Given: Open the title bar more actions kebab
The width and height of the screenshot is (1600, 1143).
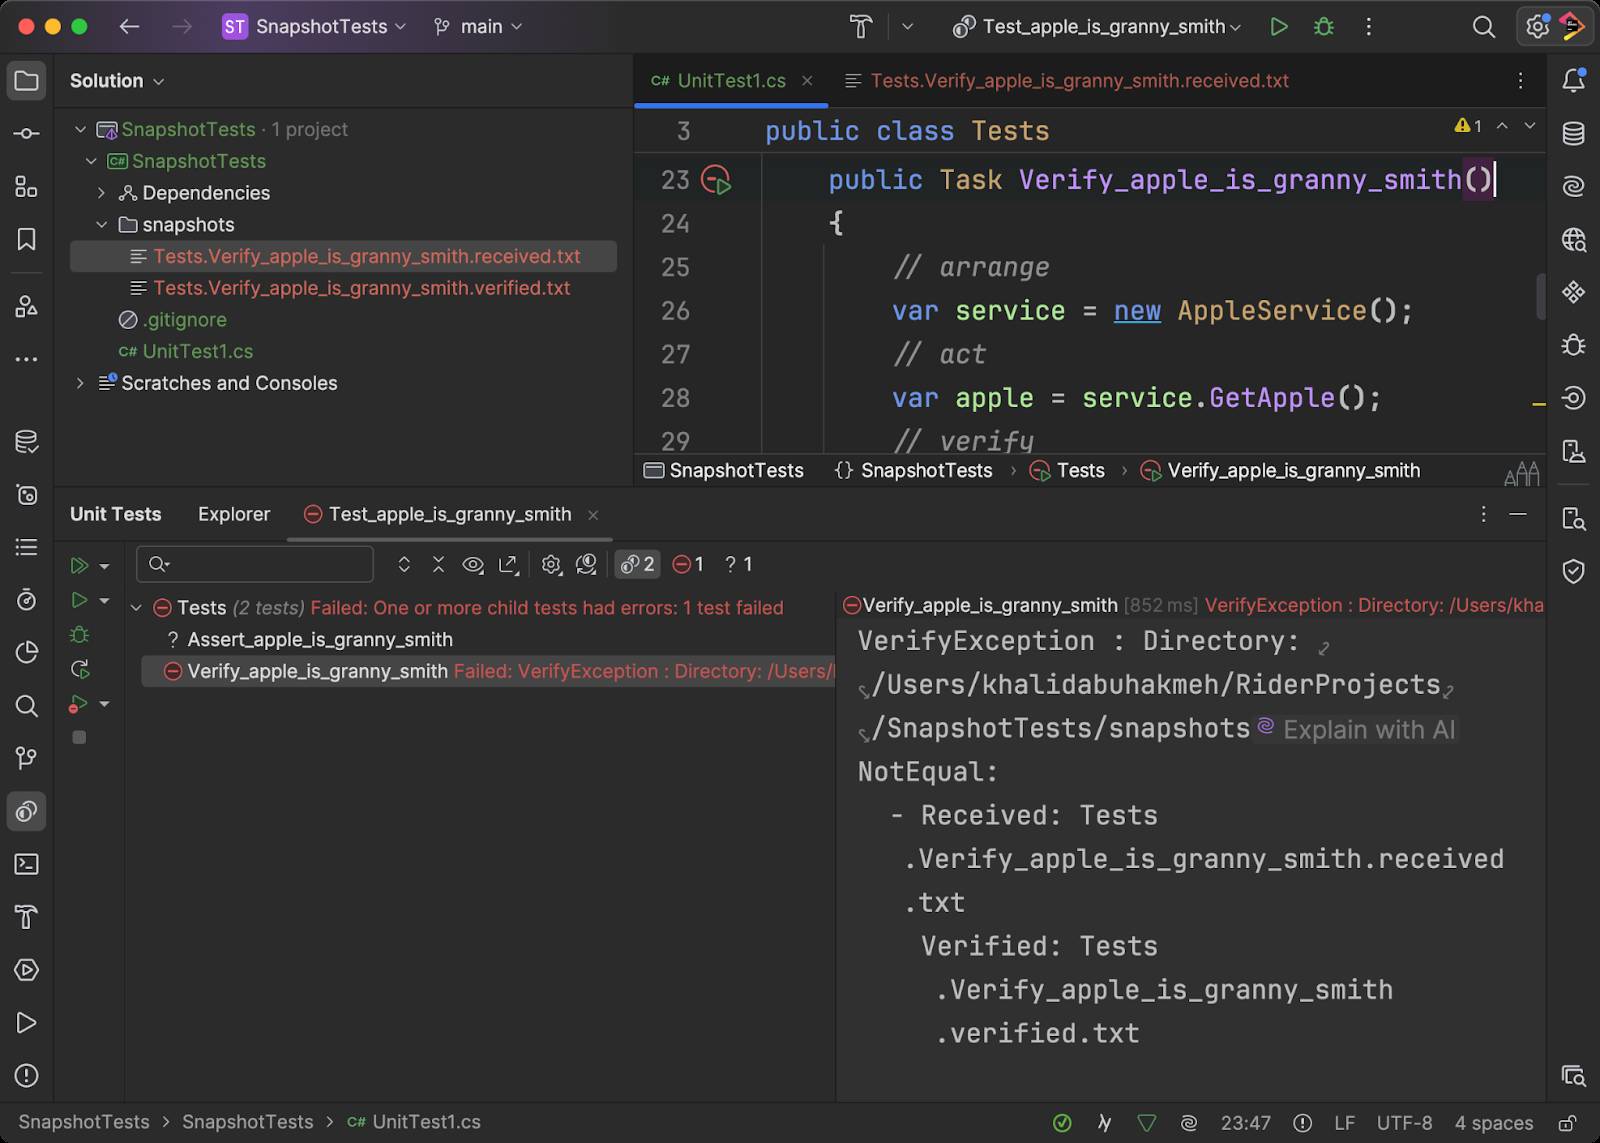Looking at the screenshot, I should click(1368, 27).
